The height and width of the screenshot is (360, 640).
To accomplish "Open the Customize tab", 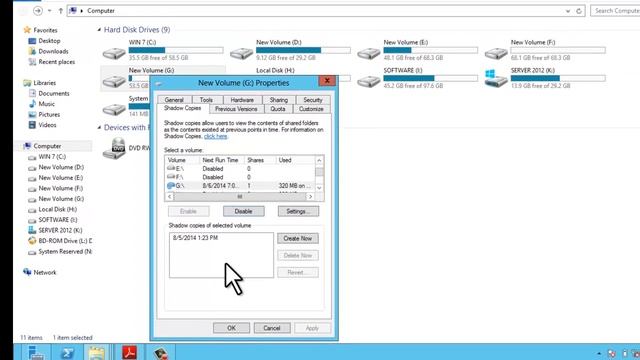I will pos(311,109).
